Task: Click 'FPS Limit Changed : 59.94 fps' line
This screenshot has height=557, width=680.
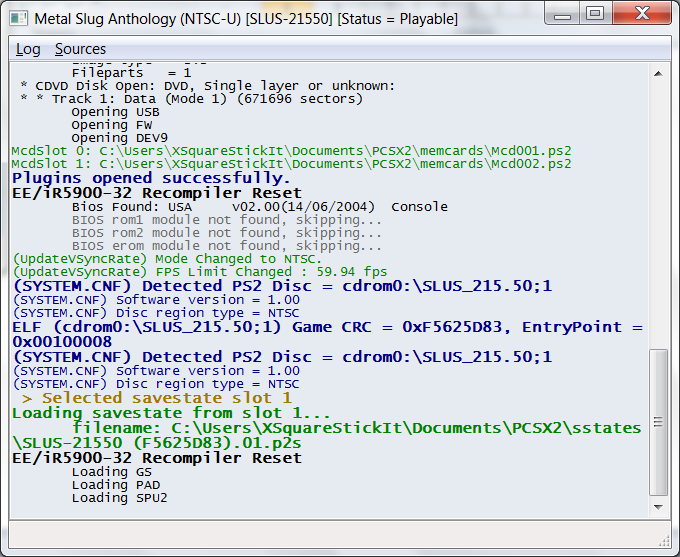Action: click(200, 272)
